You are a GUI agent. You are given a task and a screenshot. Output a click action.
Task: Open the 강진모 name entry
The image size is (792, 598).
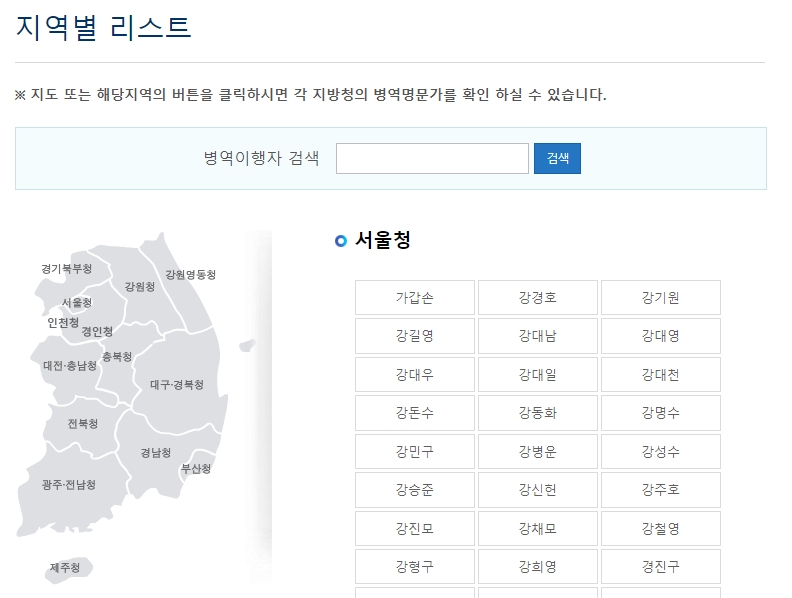tap(415, 529)
